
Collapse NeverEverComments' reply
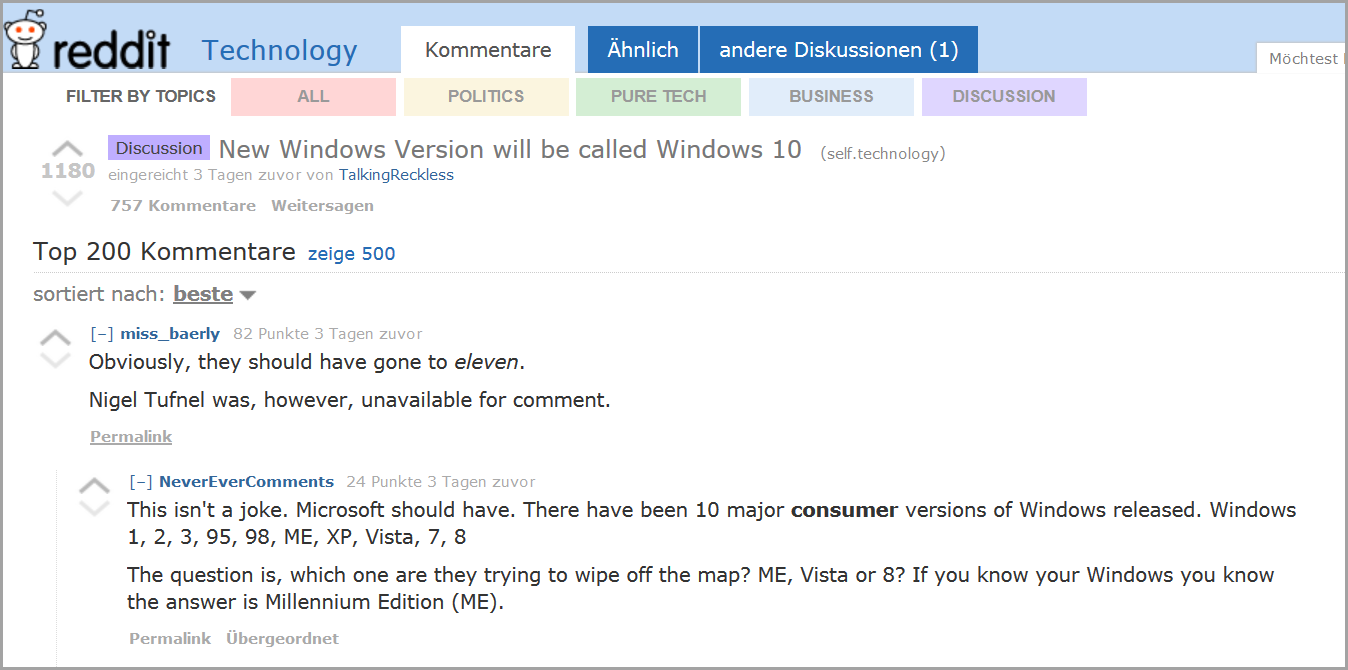141,482
